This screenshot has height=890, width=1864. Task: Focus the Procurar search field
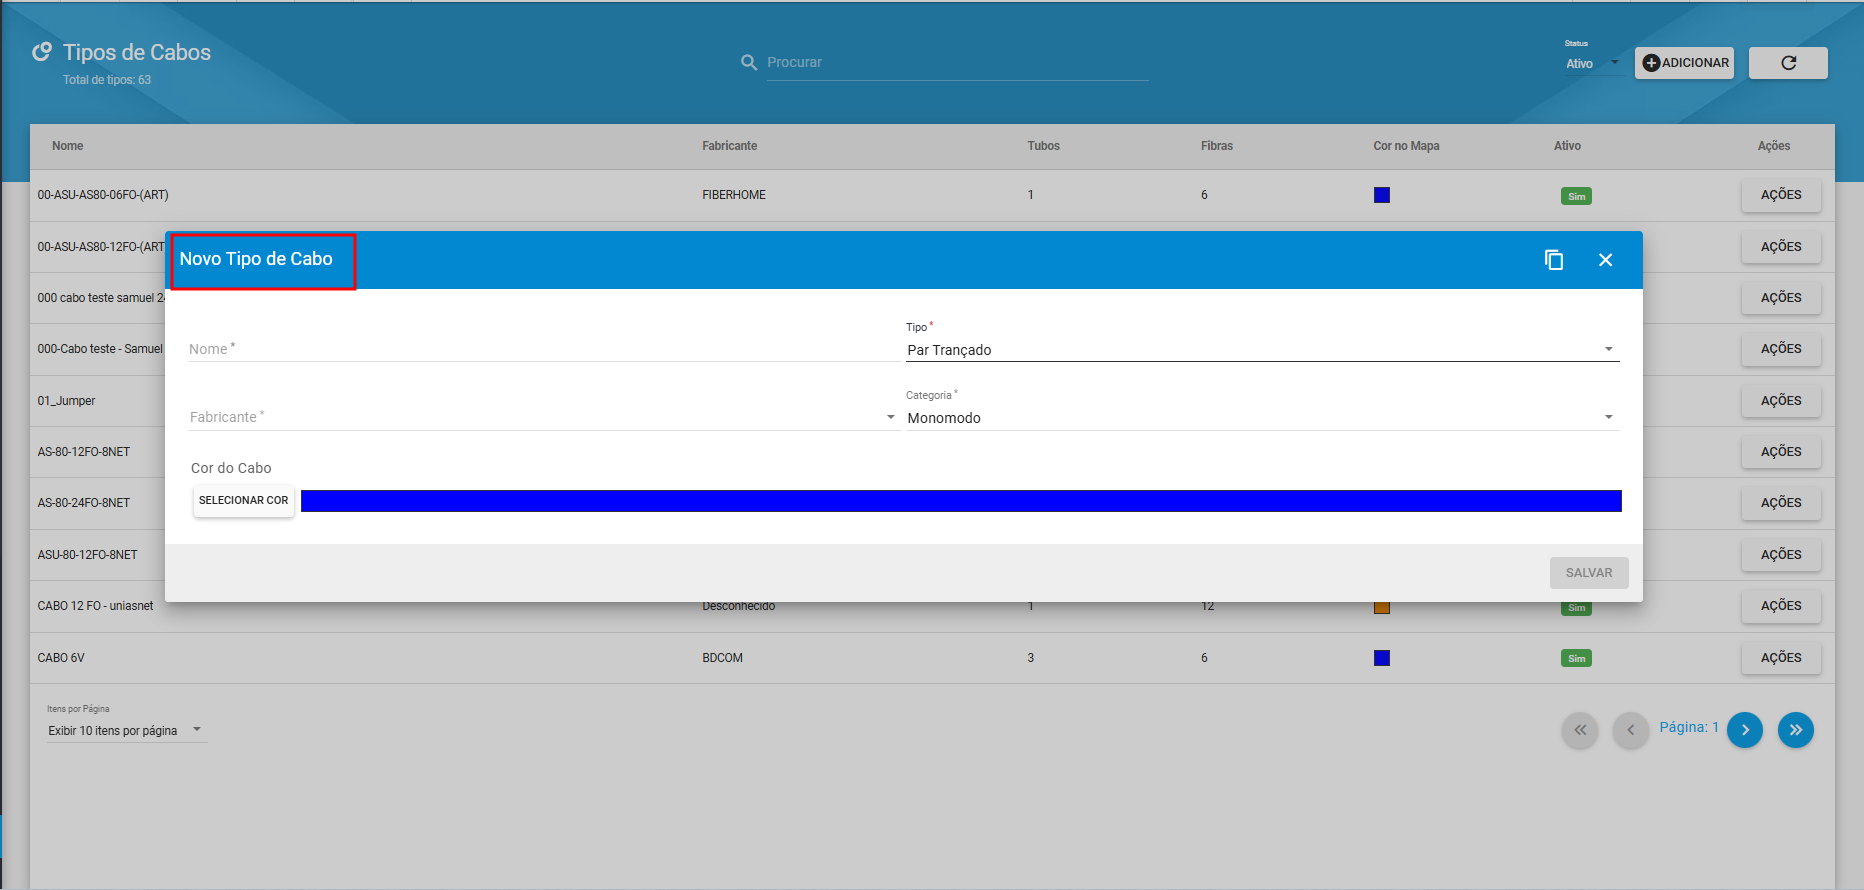click(957, 62)
